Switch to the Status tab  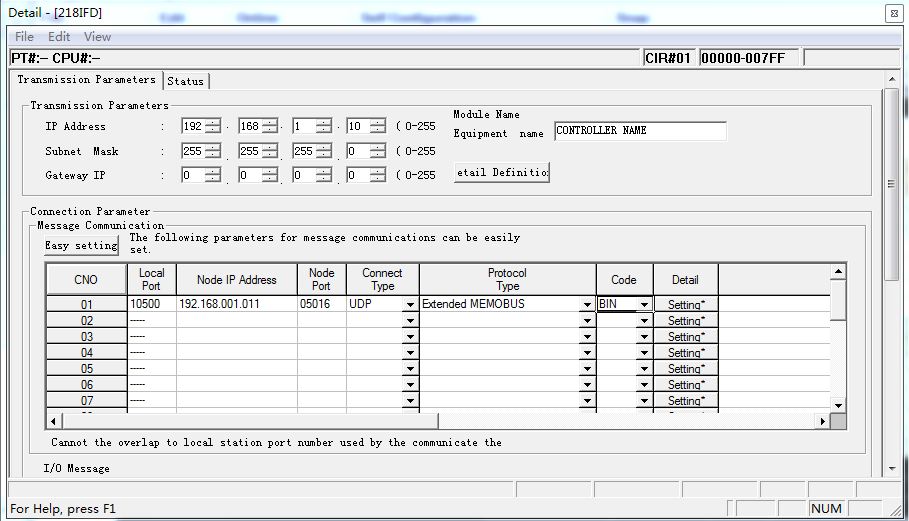click(x=186, y=81)
